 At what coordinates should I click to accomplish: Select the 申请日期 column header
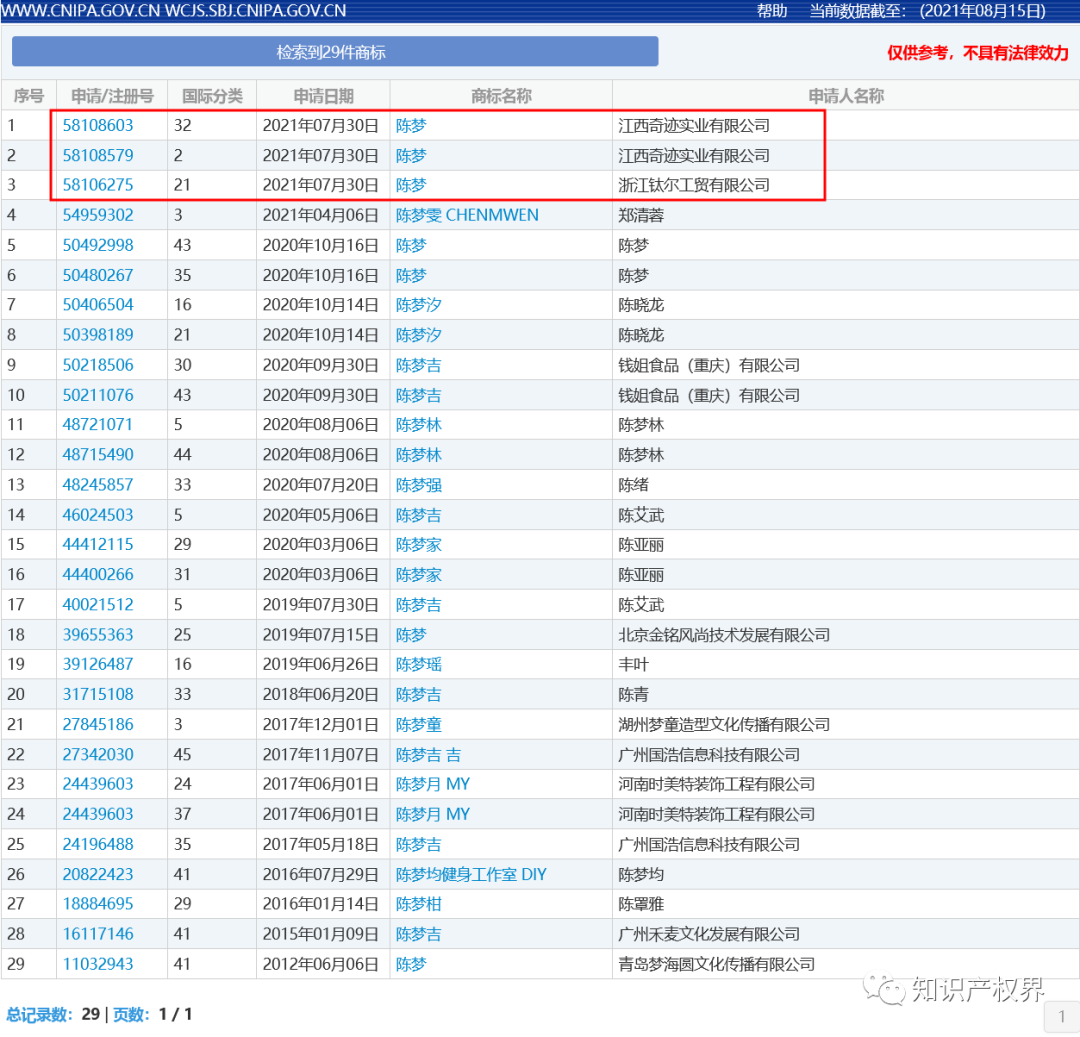[323, 96]
